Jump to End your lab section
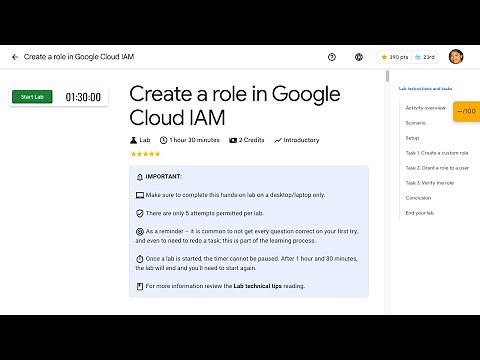 420,213
